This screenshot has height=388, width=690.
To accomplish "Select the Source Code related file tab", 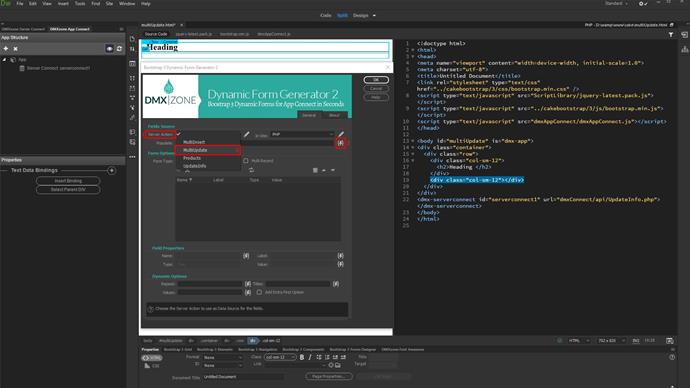I will pyautogui.click(x=156, y=34).
